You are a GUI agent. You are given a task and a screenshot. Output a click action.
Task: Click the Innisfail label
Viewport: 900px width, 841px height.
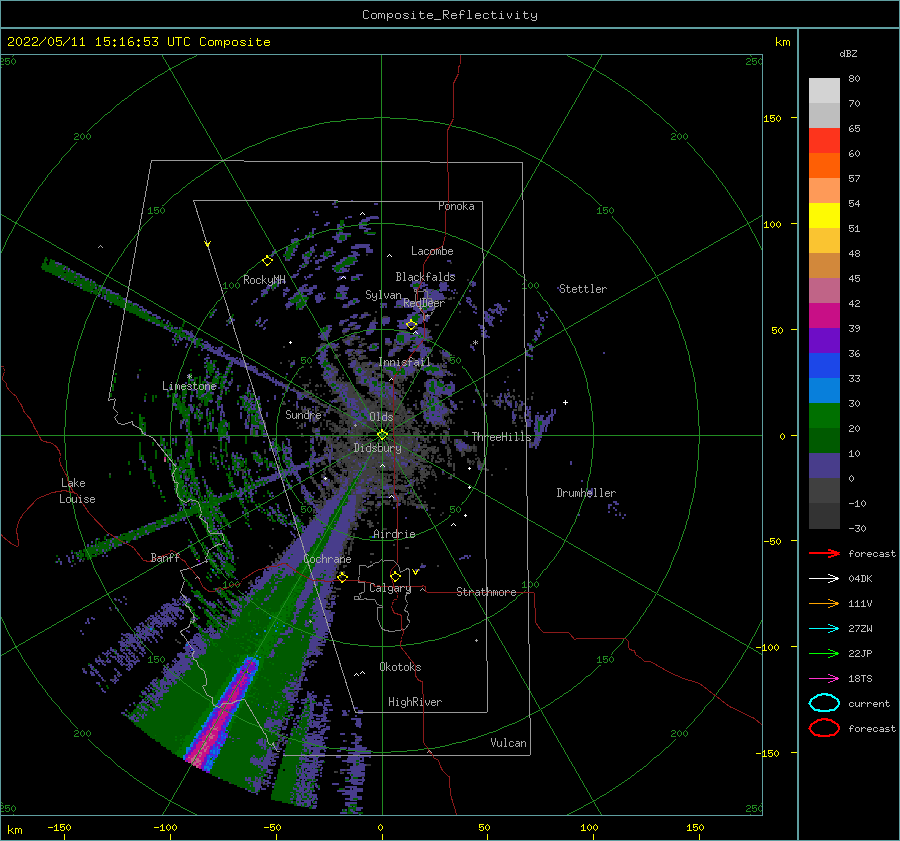tap(404, 362)
